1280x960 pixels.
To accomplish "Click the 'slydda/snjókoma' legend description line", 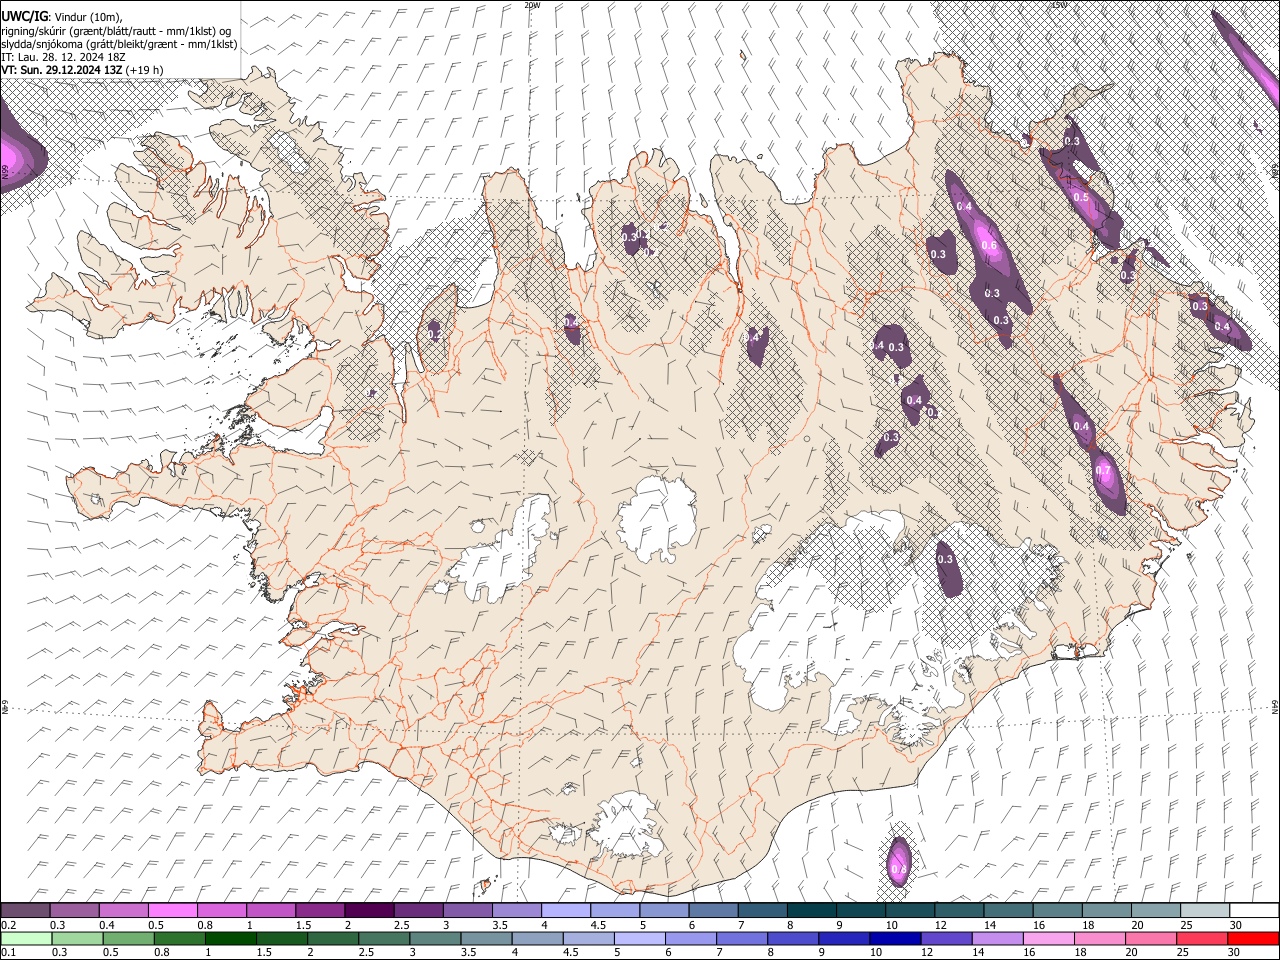I will coord(119,44).
